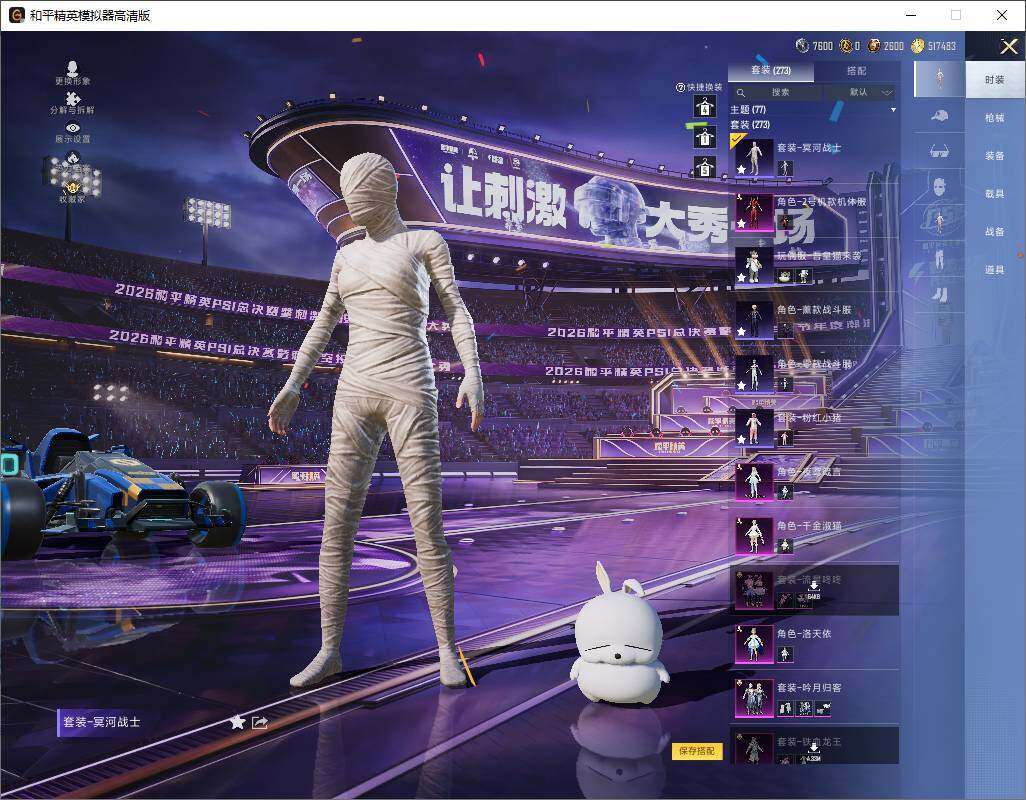Select the glasses category icon
The height and width of the screenshot is (800, 1026).
point(940,152)
